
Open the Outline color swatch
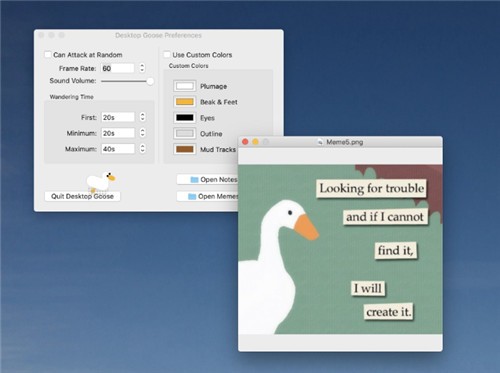pyautogui.click(x=185, y=133)
